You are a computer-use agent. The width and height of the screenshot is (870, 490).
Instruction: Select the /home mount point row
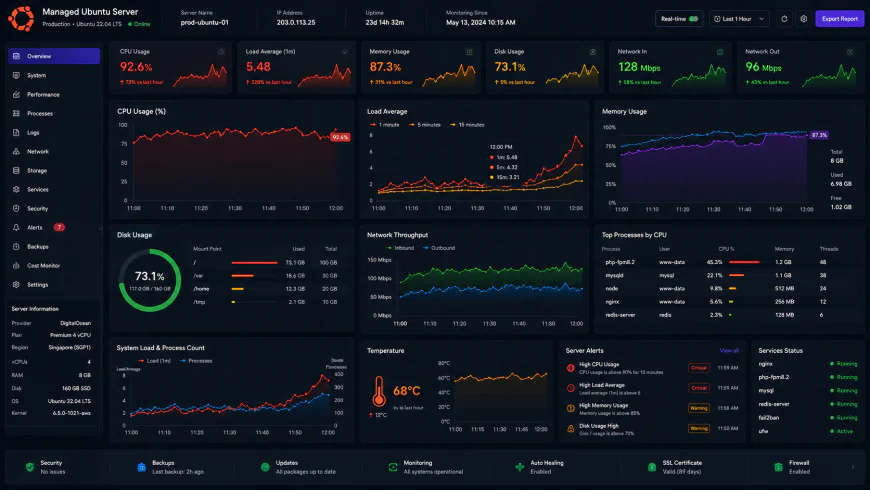click(265, 289)
